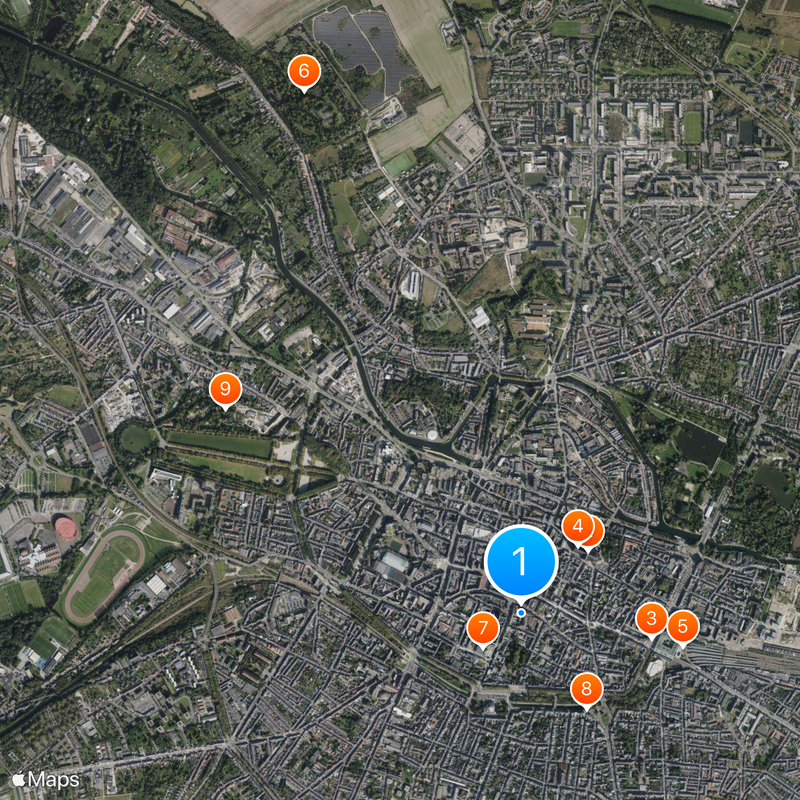Tap the orange pin labeled 4

tap(578, 526)
